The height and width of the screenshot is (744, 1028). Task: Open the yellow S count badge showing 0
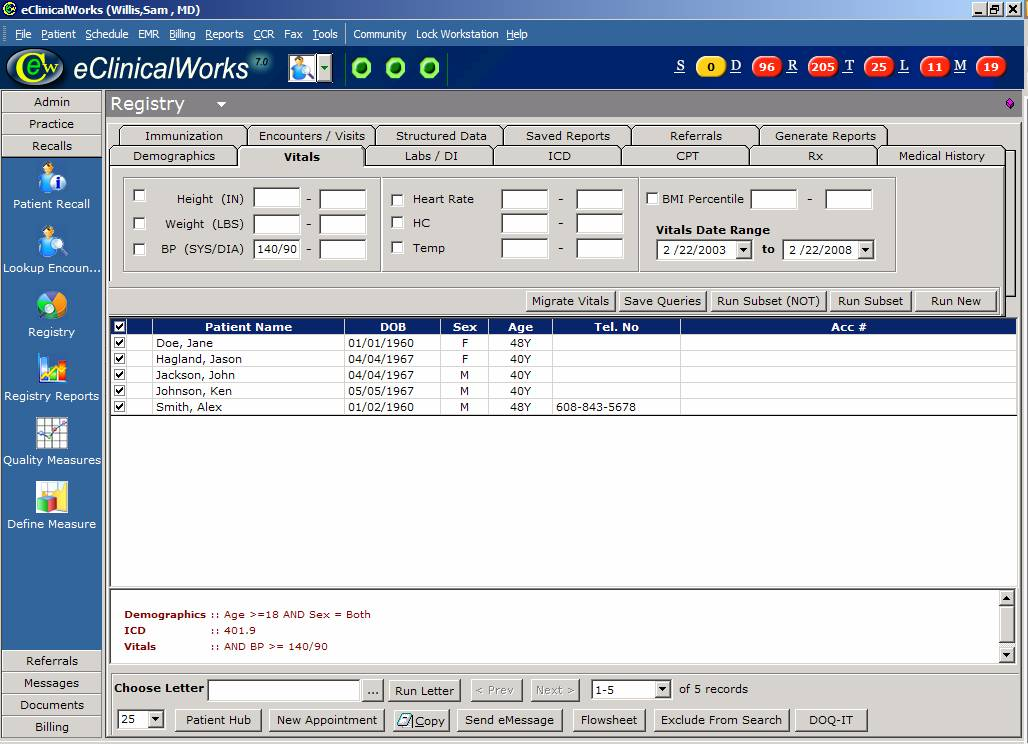pyautogui.click(x=711, y=67)
